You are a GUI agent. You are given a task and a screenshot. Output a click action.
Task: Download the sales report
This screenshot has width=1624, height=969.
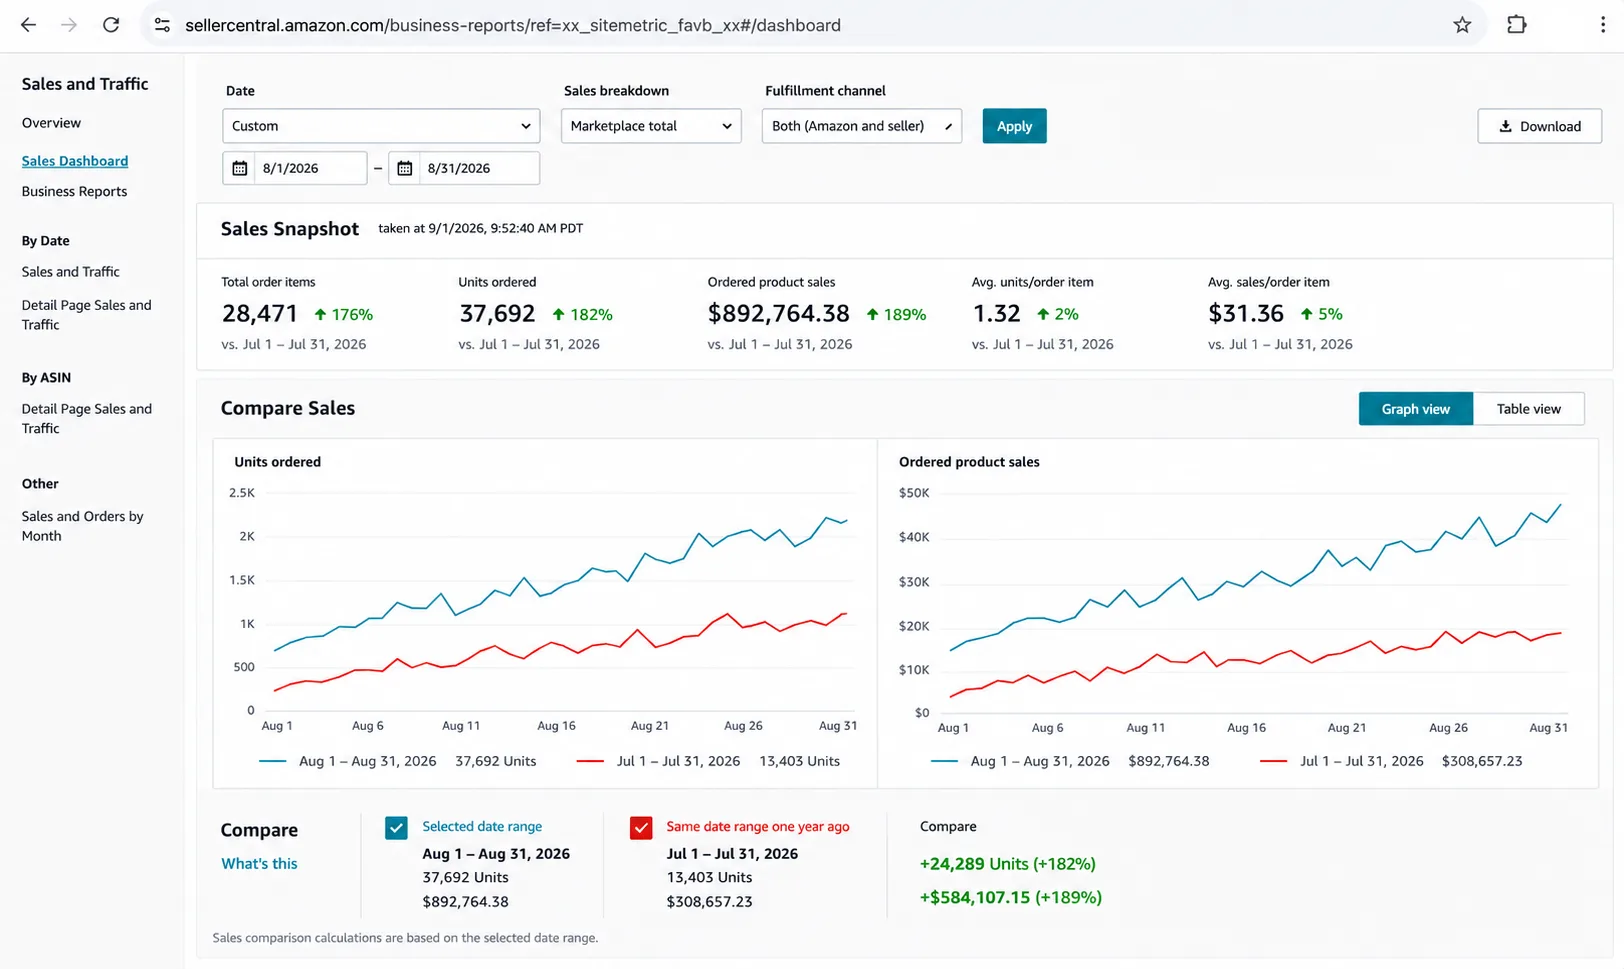click(1539, 126)
